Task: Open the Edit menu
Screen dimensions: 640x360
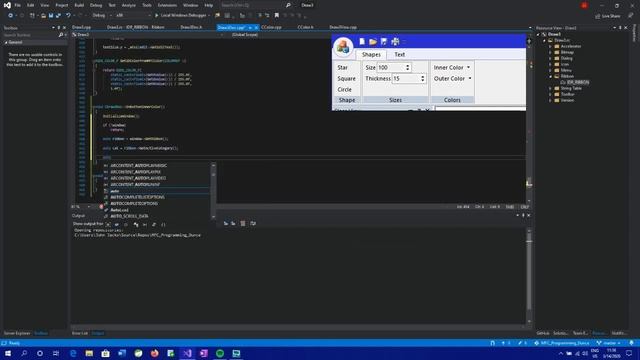Action: coord(31,5)
